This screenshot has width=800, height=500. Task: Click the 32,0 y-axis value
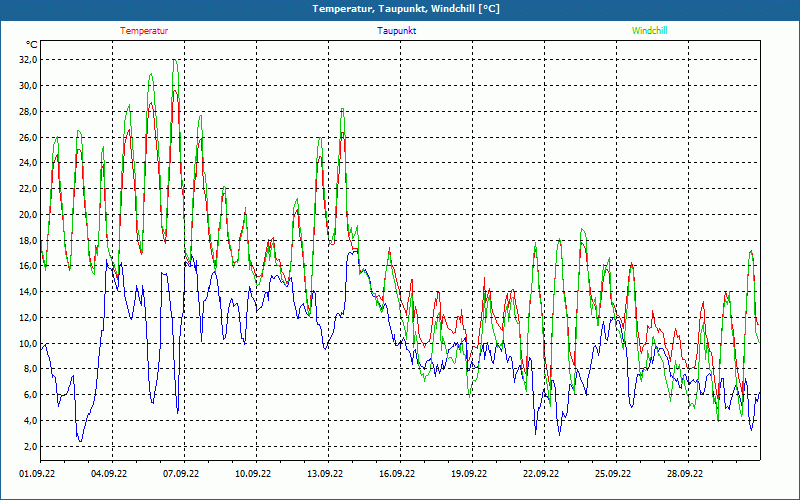point(28,60)
